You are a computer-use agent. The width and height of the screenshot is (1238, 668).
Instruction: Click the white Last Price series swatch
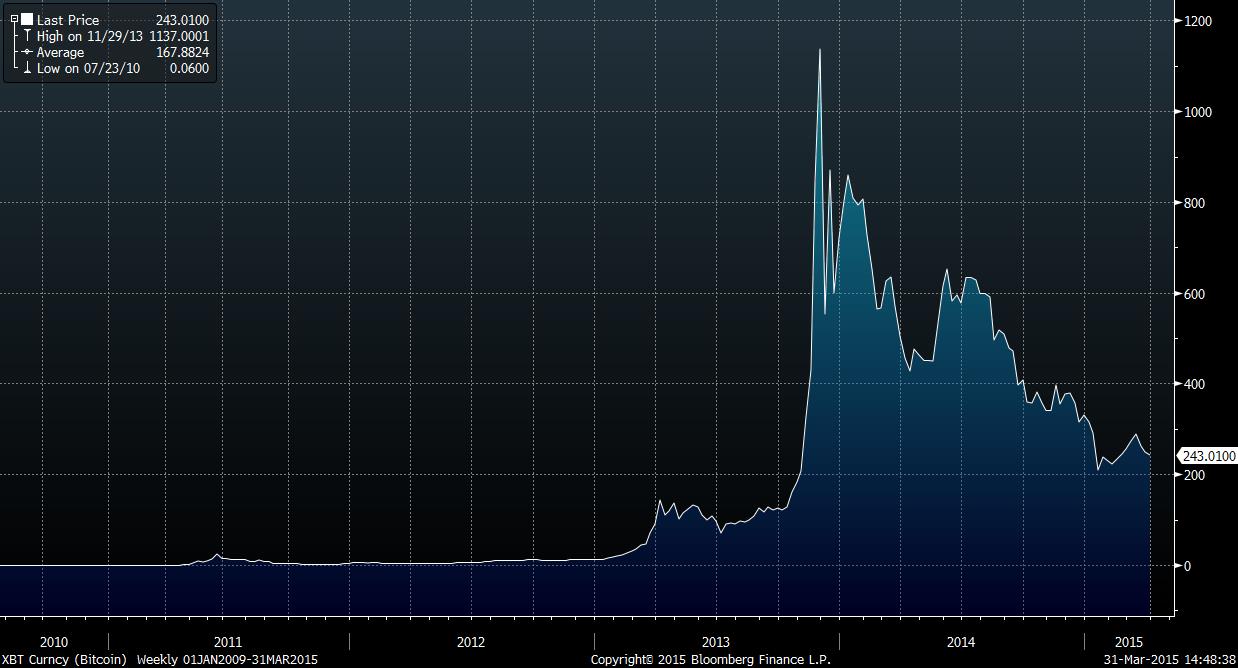(x=27, y=20)
